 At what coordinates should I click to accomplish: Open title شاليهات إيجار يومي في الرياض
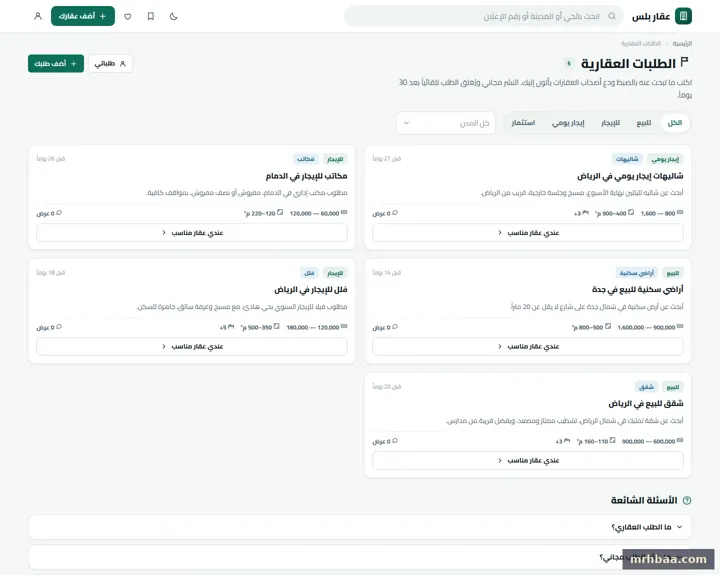pyautogui.click(x=630, y=176)
